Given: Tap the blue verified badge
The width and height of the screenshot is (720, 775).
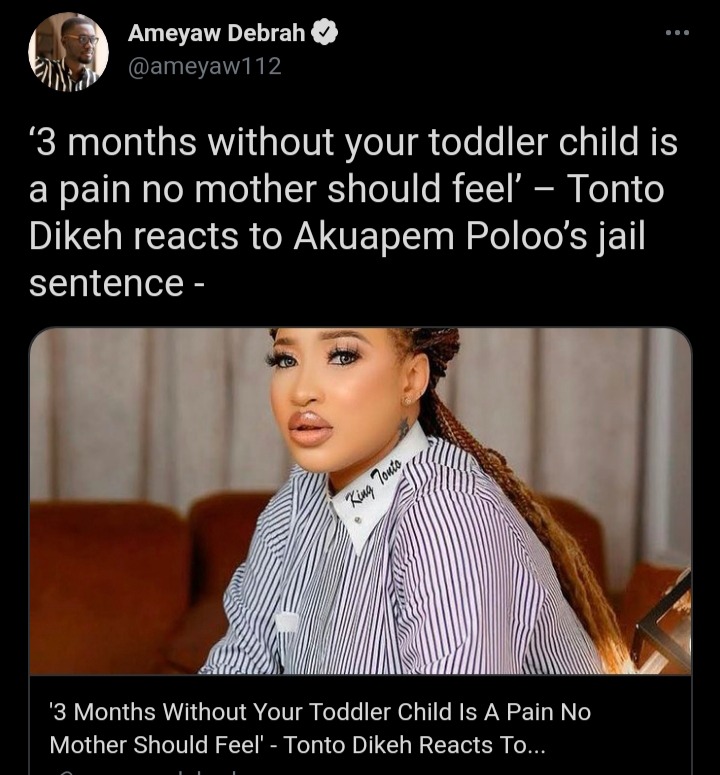Looking at the screenshot, I should click(x=324, y=33).
